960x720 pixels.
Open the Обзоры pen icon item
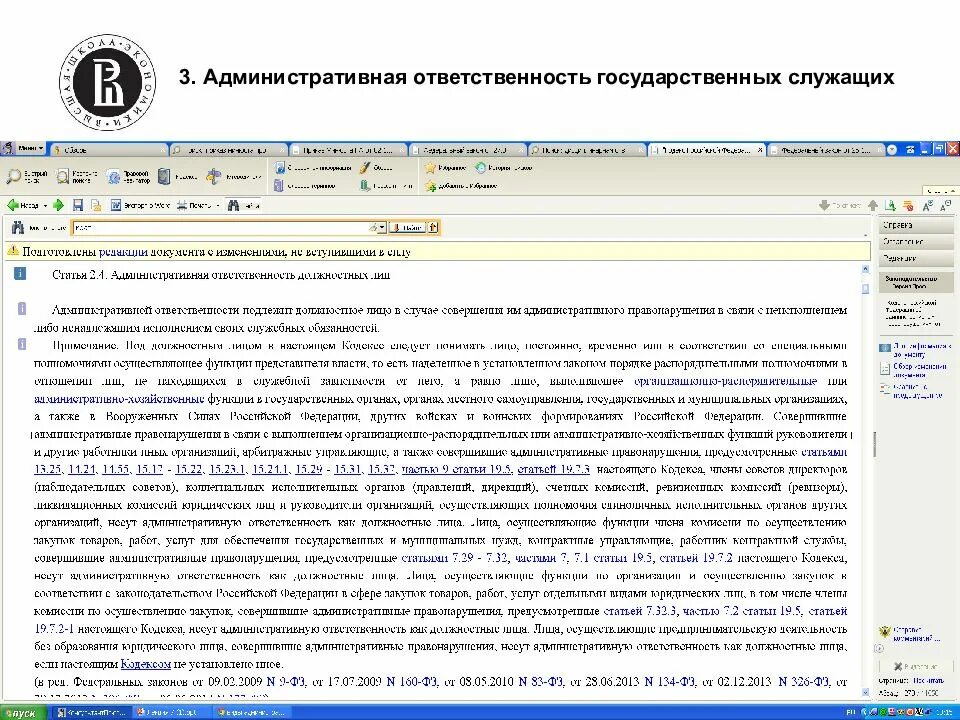377,167
